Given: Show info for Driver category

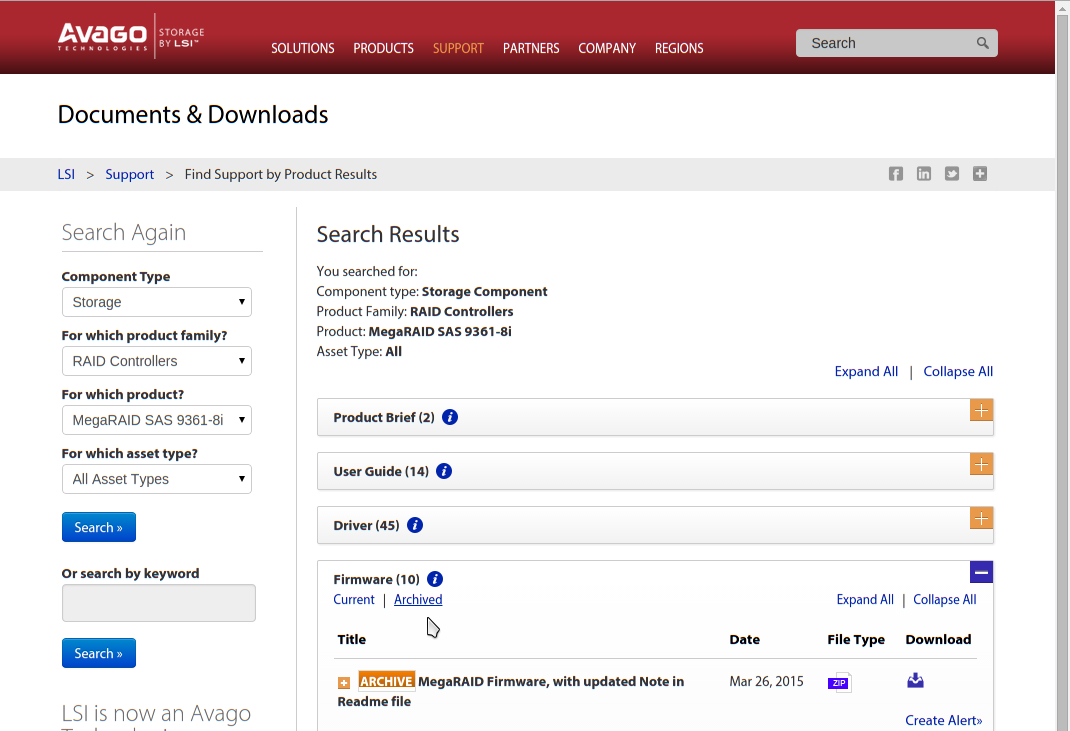Looking at the screenshot, I should 414,525.
